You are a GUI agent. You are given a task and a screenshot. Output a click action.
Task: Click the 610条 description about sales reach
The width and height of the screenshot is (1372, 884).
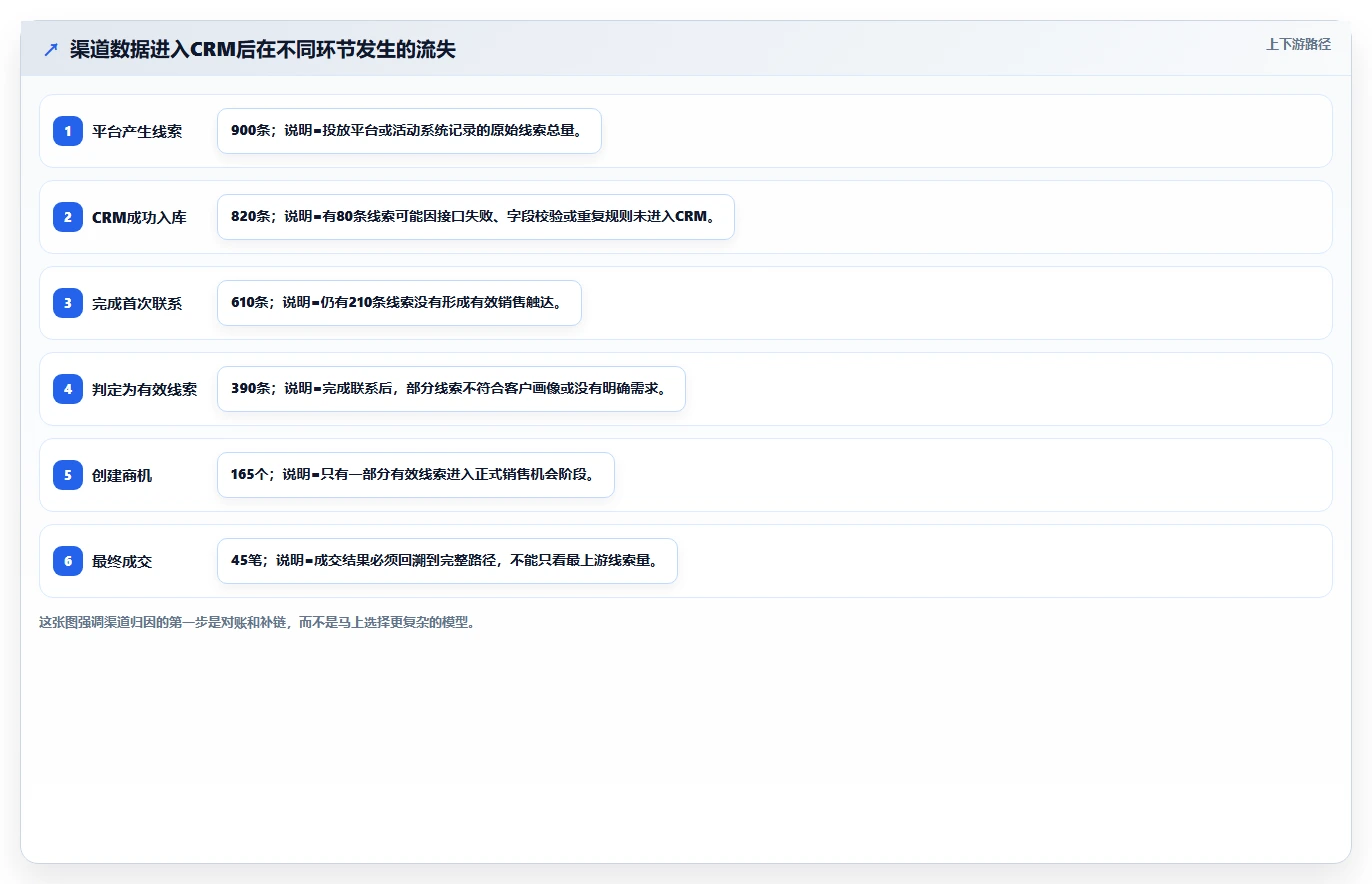[399, 303]
